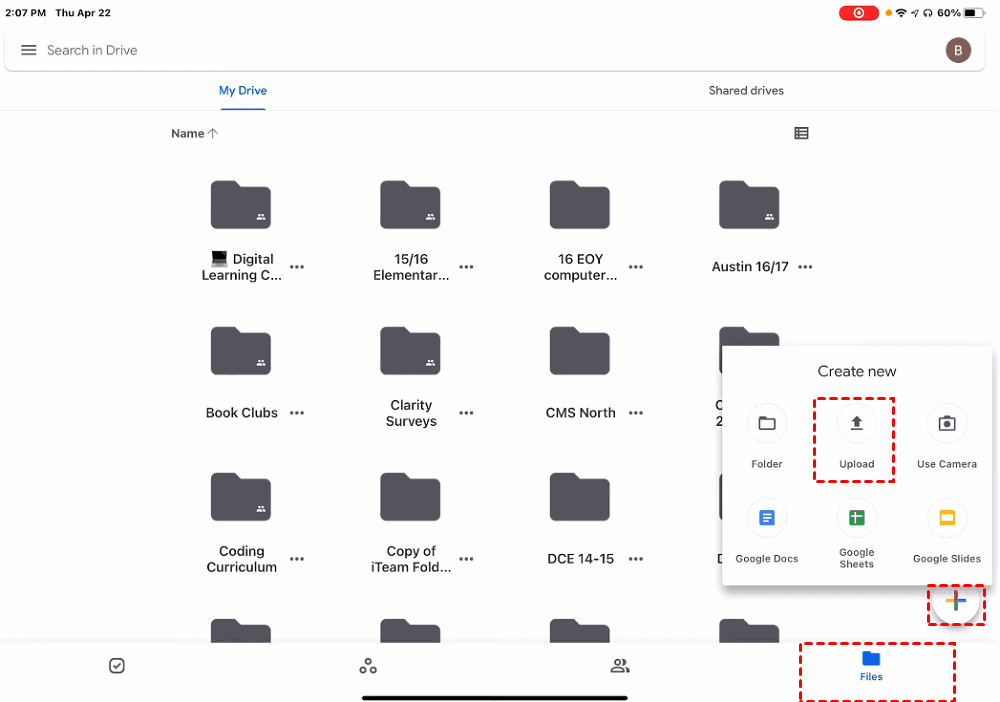Click the Coding Curriculum folder name
Viewport: 1000px width, 702px height.
242,559
